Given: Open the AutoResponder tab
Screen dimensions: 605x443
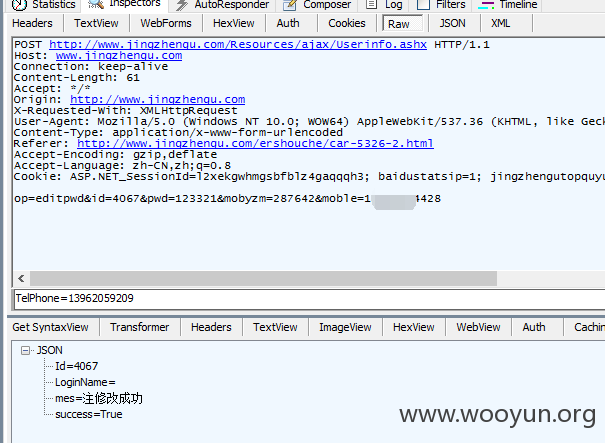Looking at the screenshot, I should tap(222, 5).
